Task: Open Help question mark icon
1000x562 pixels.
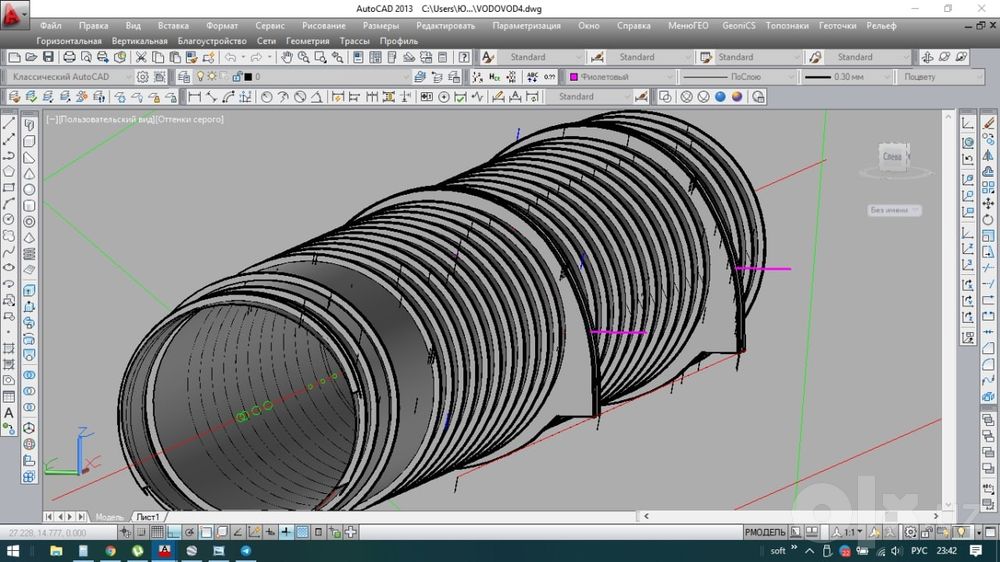Action: [x=464, y=57]
